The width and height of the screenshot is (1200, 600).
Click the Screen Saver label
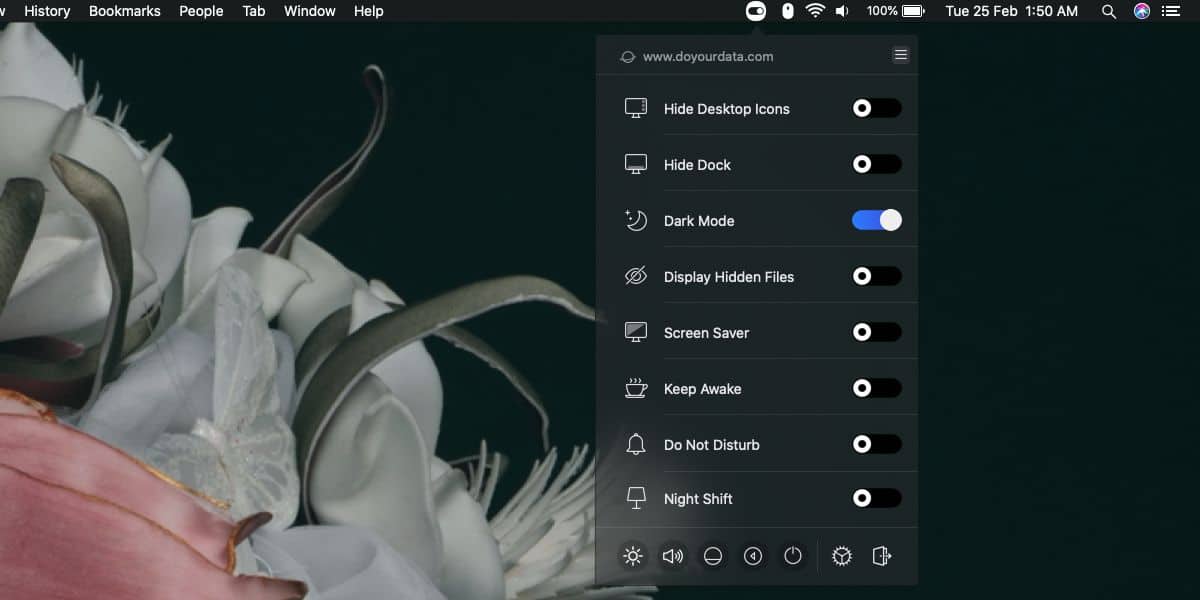click(706, 333)
